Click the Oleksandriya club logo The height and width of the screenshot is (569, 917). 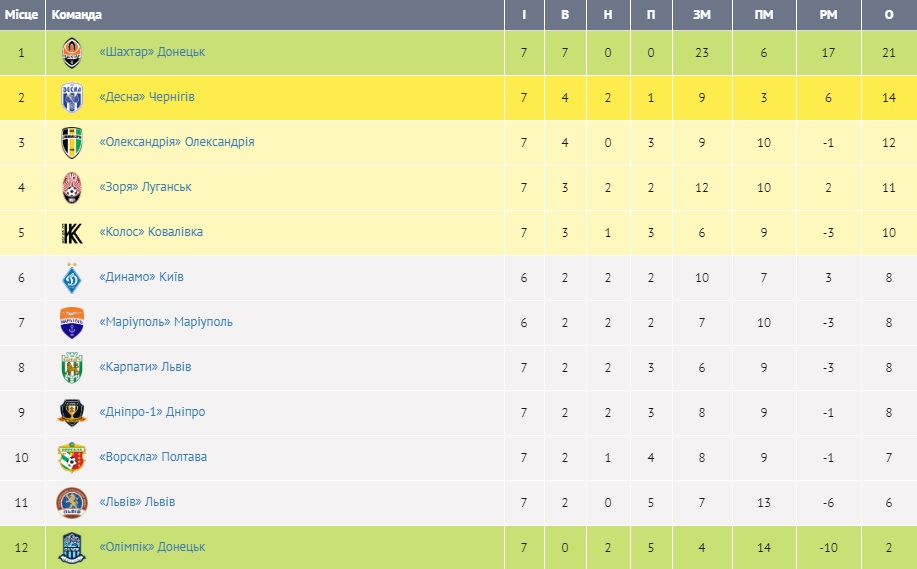[x=72, y=142]
